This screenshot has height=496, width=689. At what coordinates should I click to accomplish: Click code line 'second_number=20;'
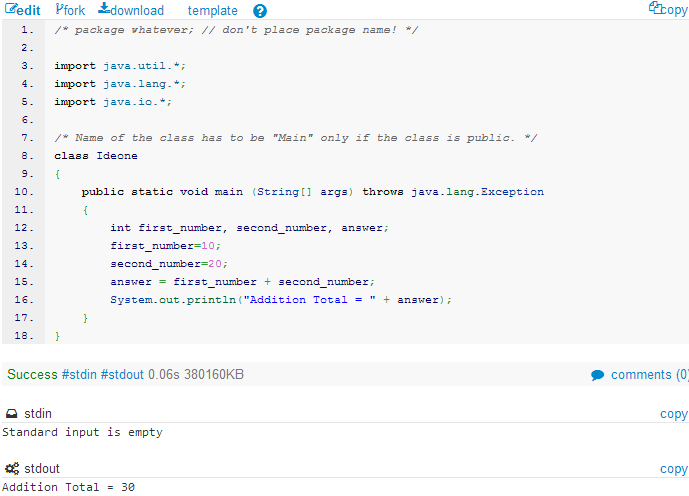click(x=169, y=264)
